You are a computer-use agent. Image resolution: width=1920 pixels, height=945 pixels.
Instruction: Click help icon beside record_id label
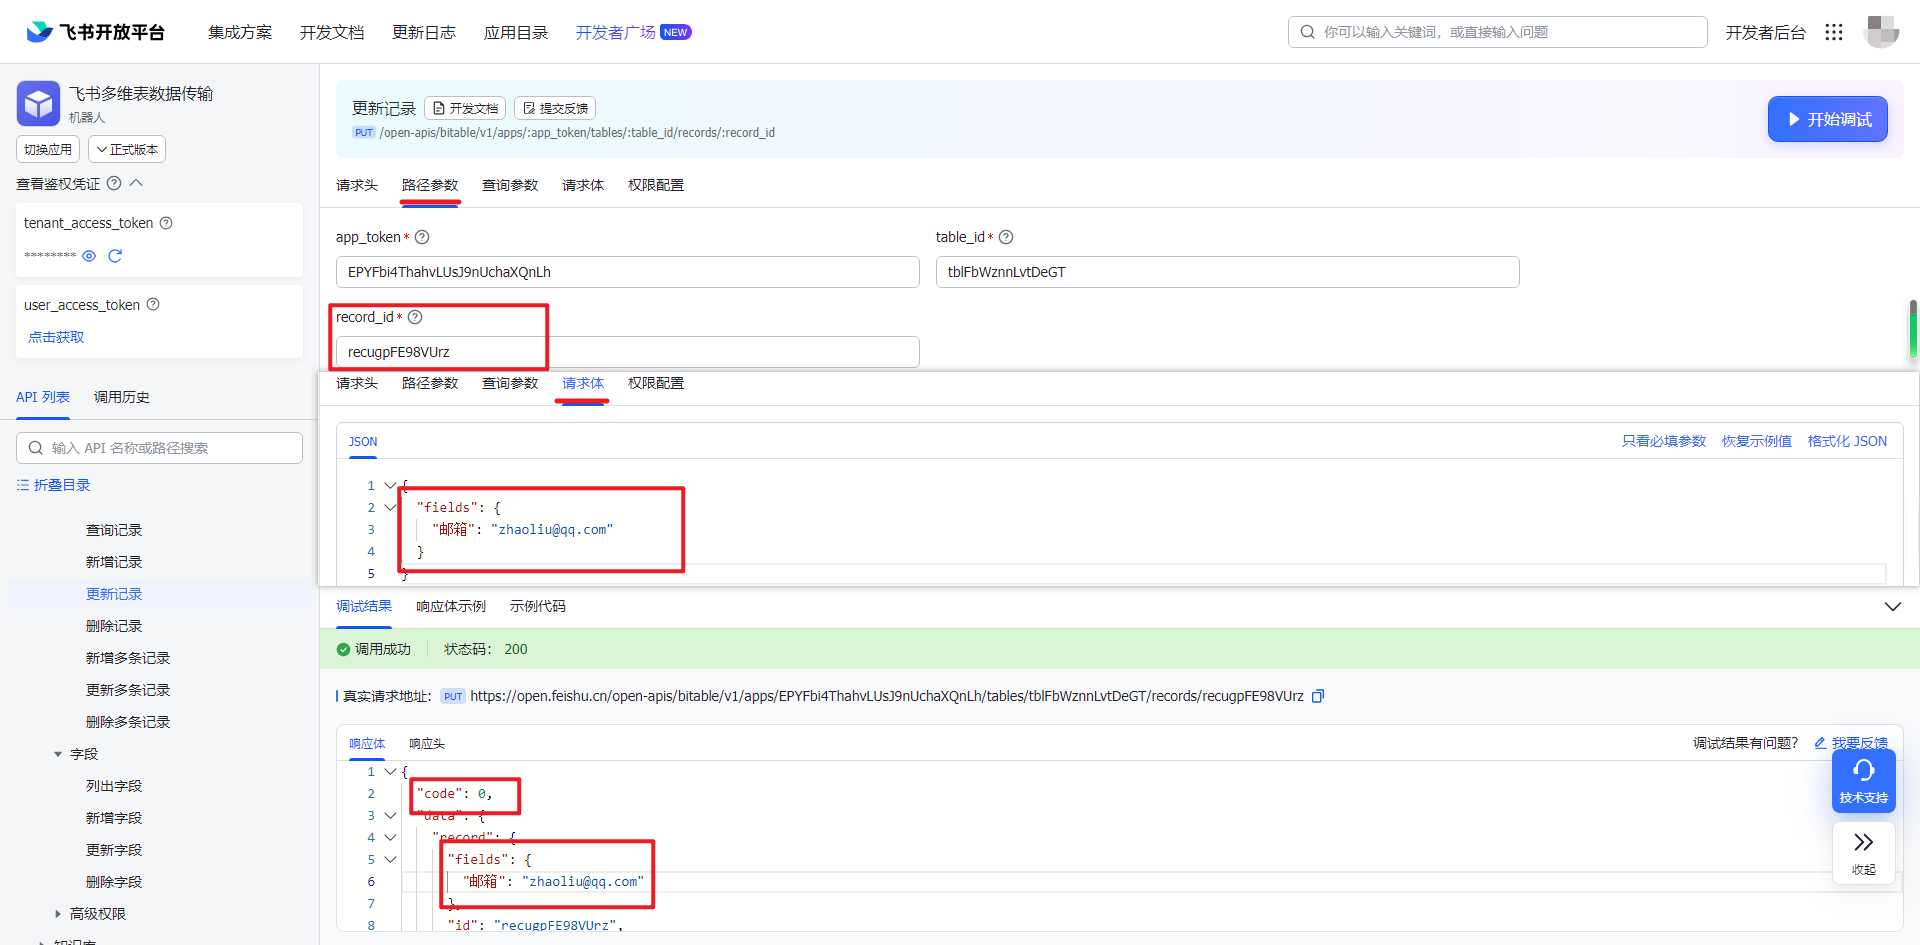pos(415,317)
